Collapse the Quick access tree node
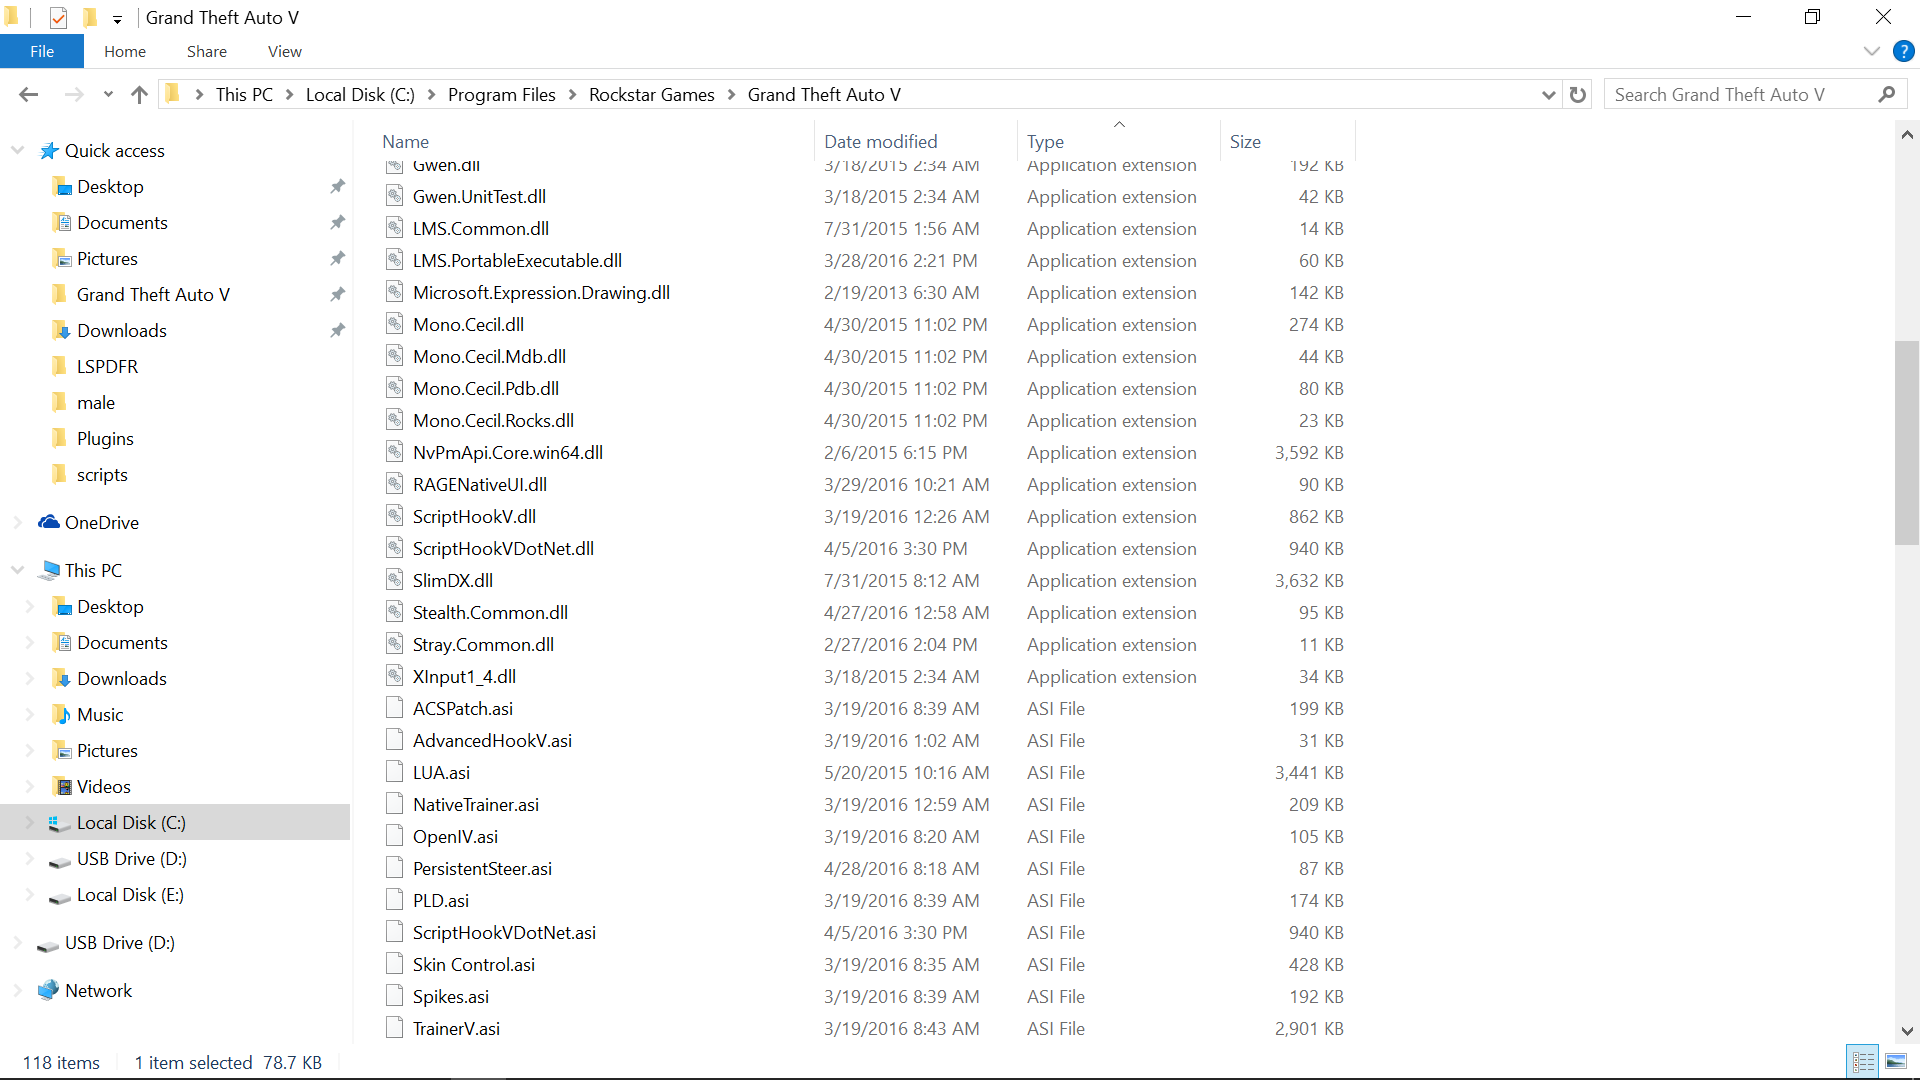1920x1080 pixels. [18, 150]
